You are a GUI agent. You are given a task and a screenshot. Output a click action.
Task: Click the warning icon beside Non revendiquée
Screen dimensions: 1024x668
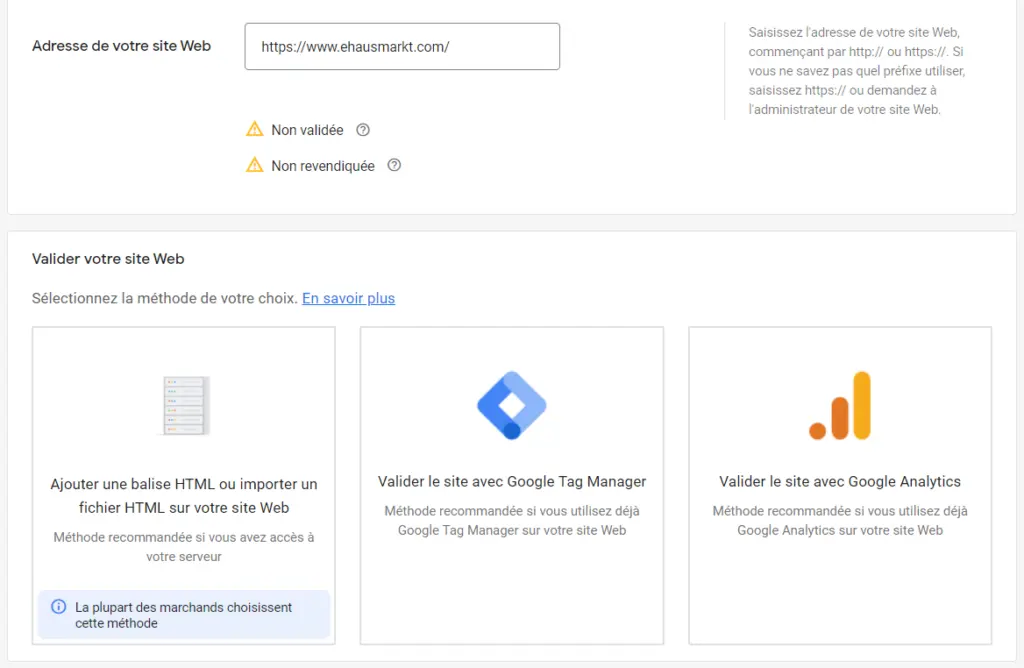pos(255,165)
